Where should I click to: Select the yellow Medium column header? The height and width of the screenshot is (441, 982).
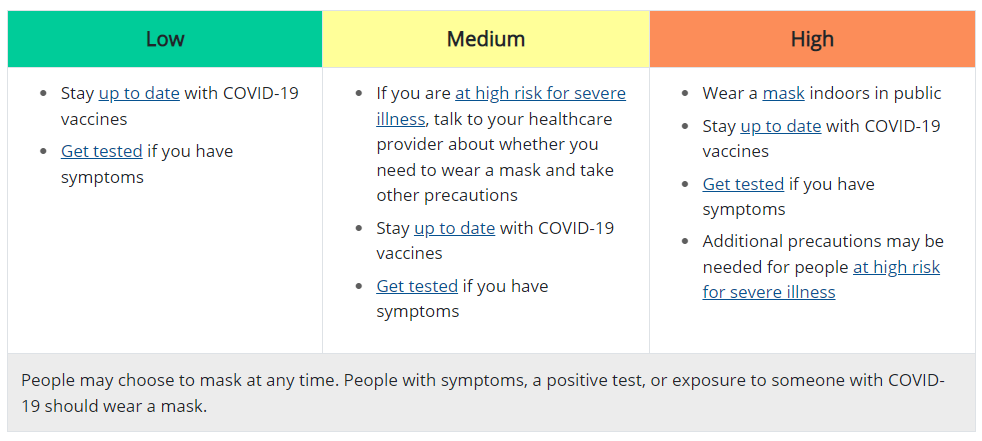tap(486, 40)
